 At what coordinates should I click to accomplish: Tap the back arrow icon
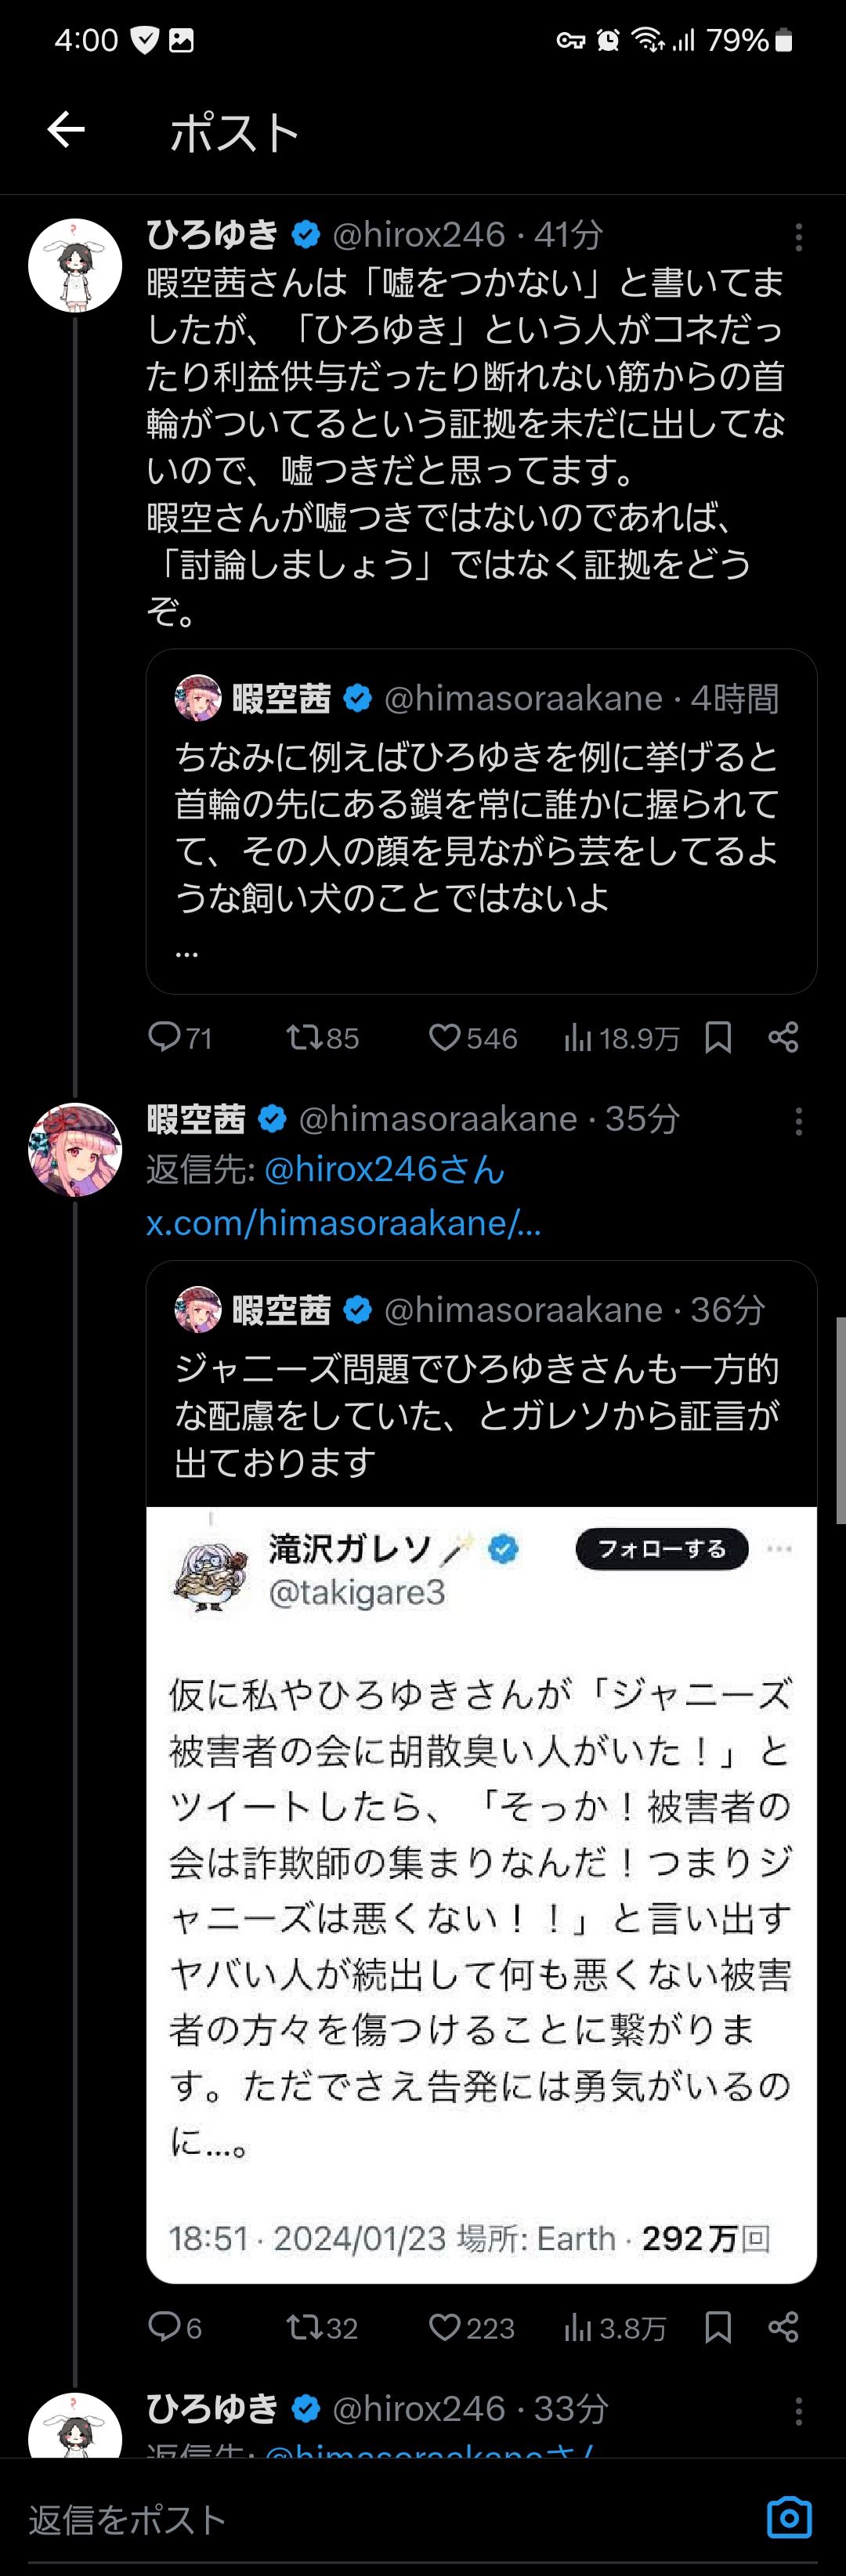point(66,129)
